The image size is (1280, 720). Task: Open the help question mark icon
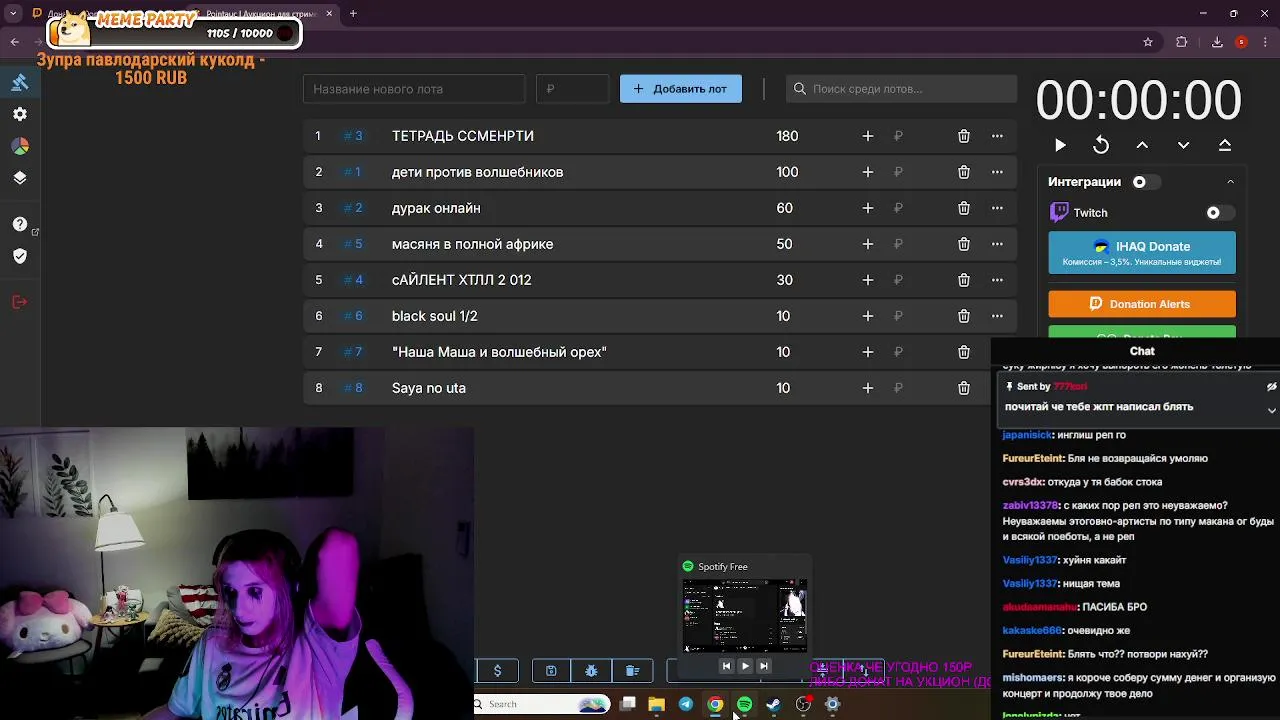point(20,224)
